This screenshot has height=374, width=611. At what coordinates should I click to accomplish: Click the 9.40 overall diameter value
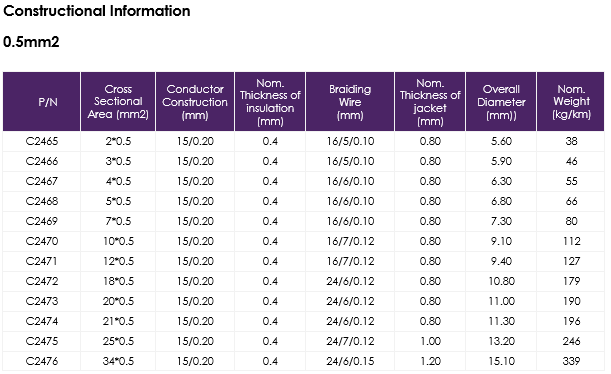(x=501, y=261)
